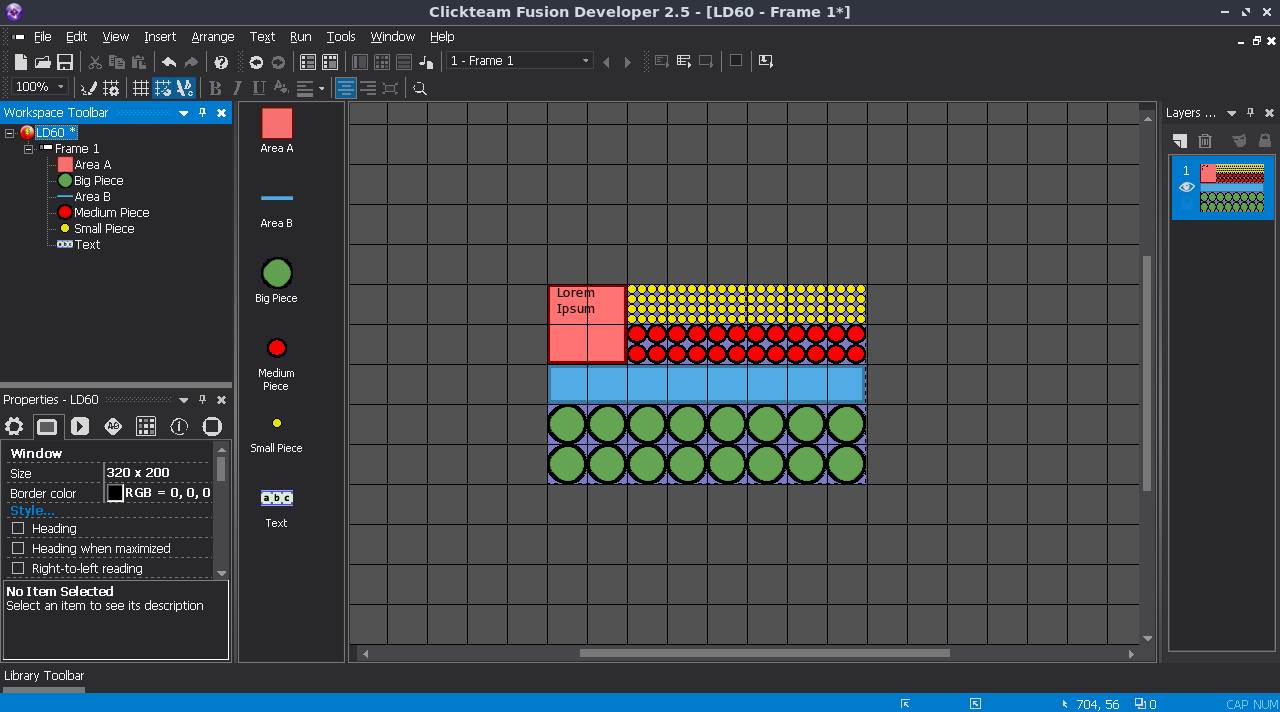This screenshot has width=1280, height=712.
Task: Click the zoom magnifier icon
Action: (420, 88)
